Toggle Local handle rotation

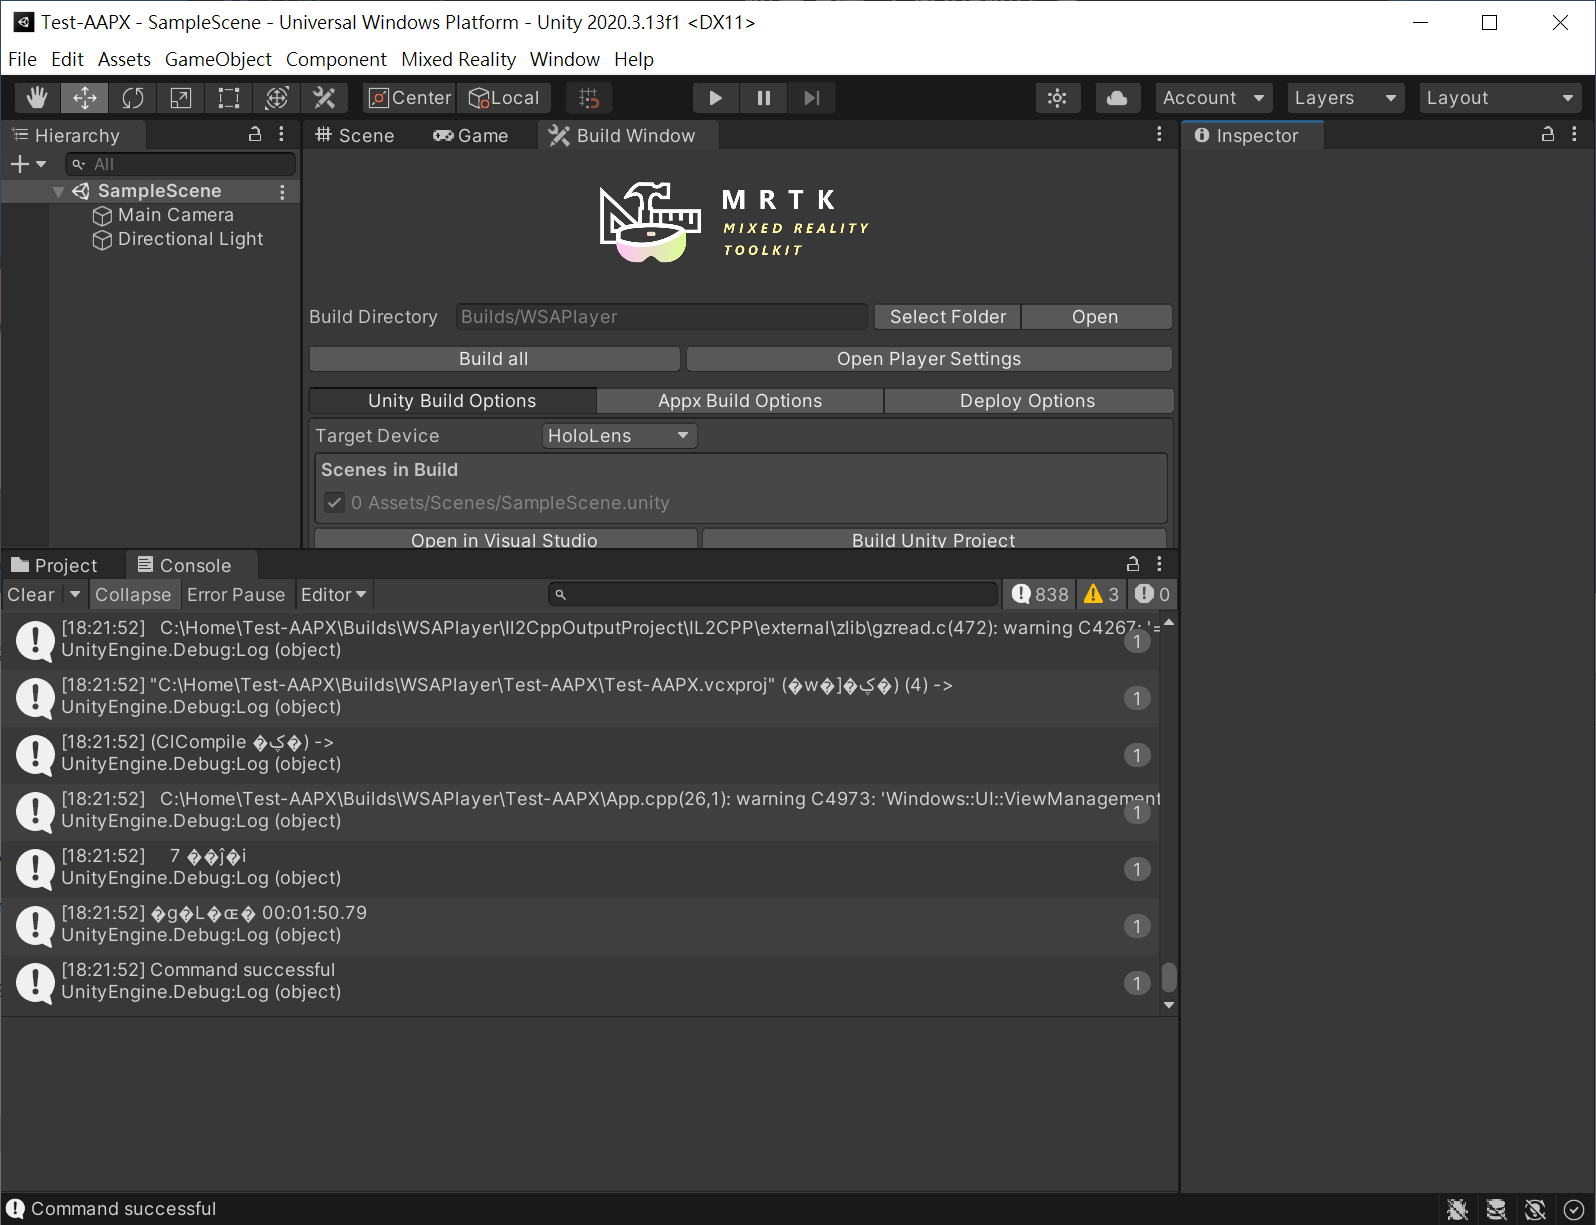[x=505, y=98]
